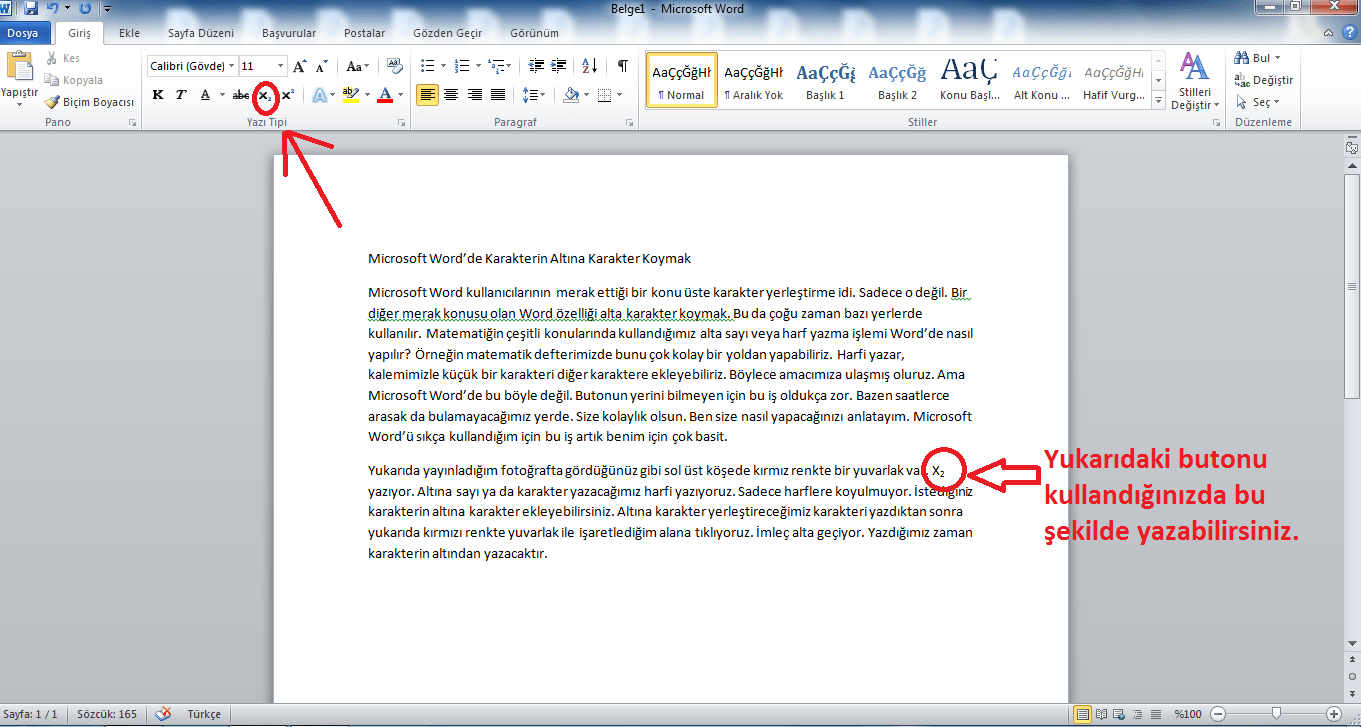The width and height of the screenshot is (1361, 727).
Task: Toggle strikethrough formatting
Action: point(241,95)
